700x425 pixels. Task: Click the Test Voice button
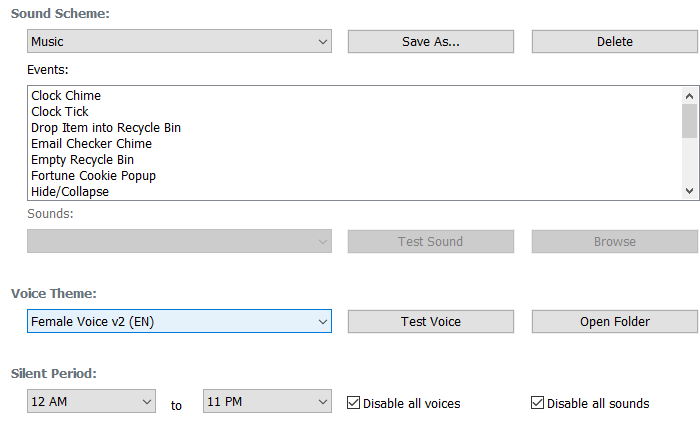pyautogui.click(x=430, y=321)
